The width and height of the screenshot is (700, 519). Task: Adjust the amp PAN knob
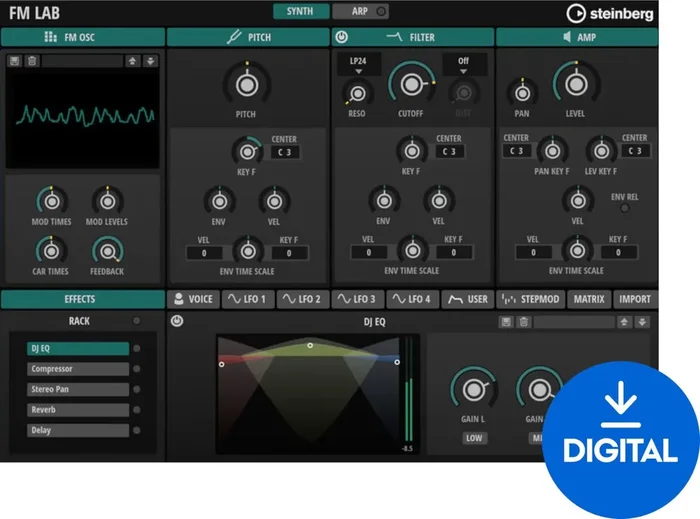522,93
